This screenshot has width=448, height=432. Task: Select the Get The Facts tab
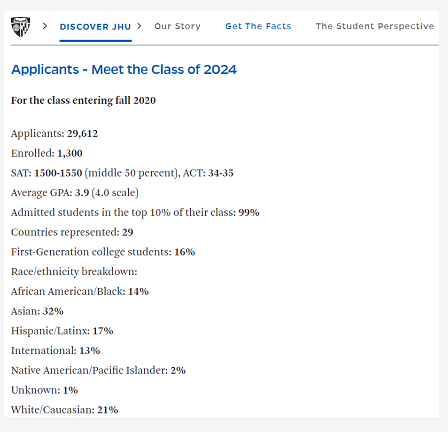click(258, 26)
